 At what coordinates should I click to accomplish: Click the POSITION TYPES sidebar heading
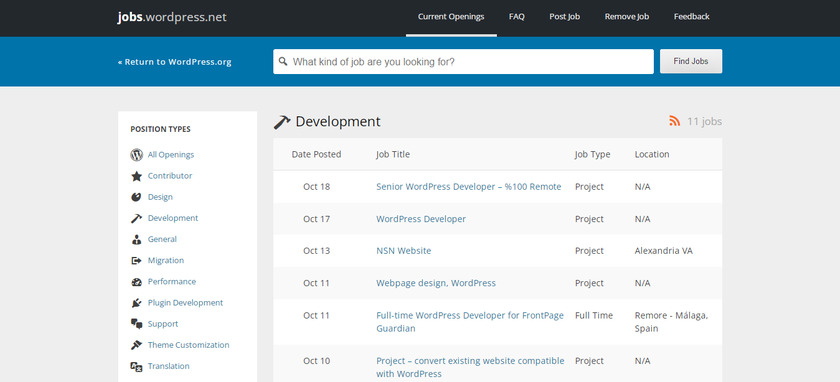coord(160,129)
